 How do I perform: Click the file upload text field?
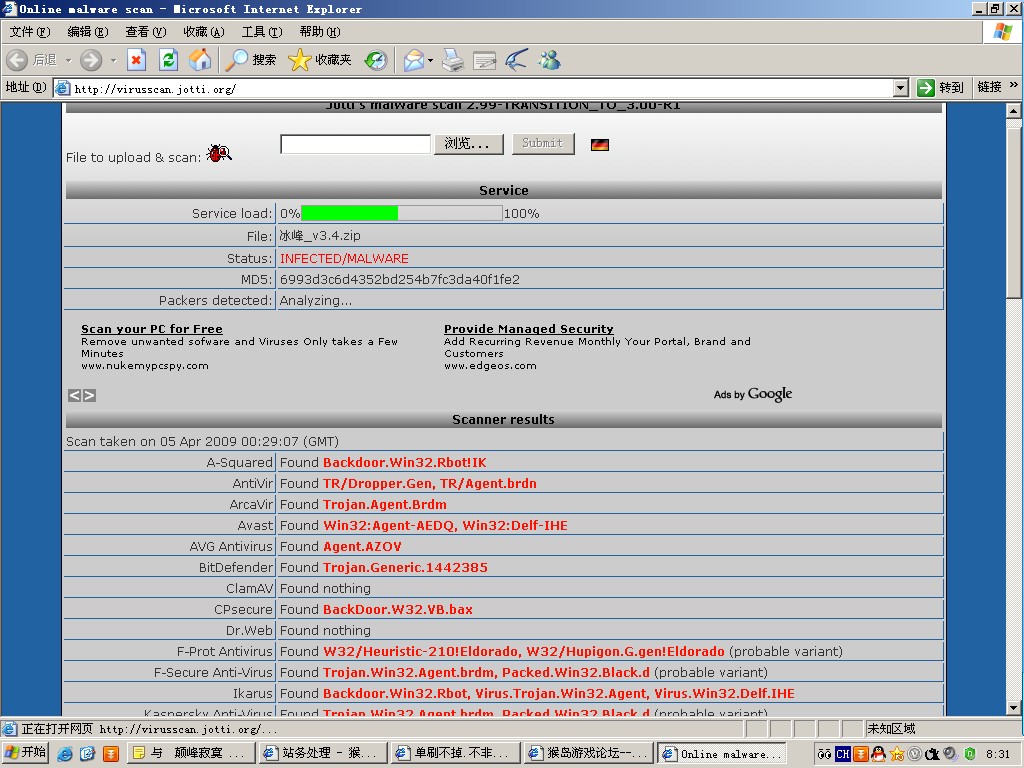tap(355, 144)
